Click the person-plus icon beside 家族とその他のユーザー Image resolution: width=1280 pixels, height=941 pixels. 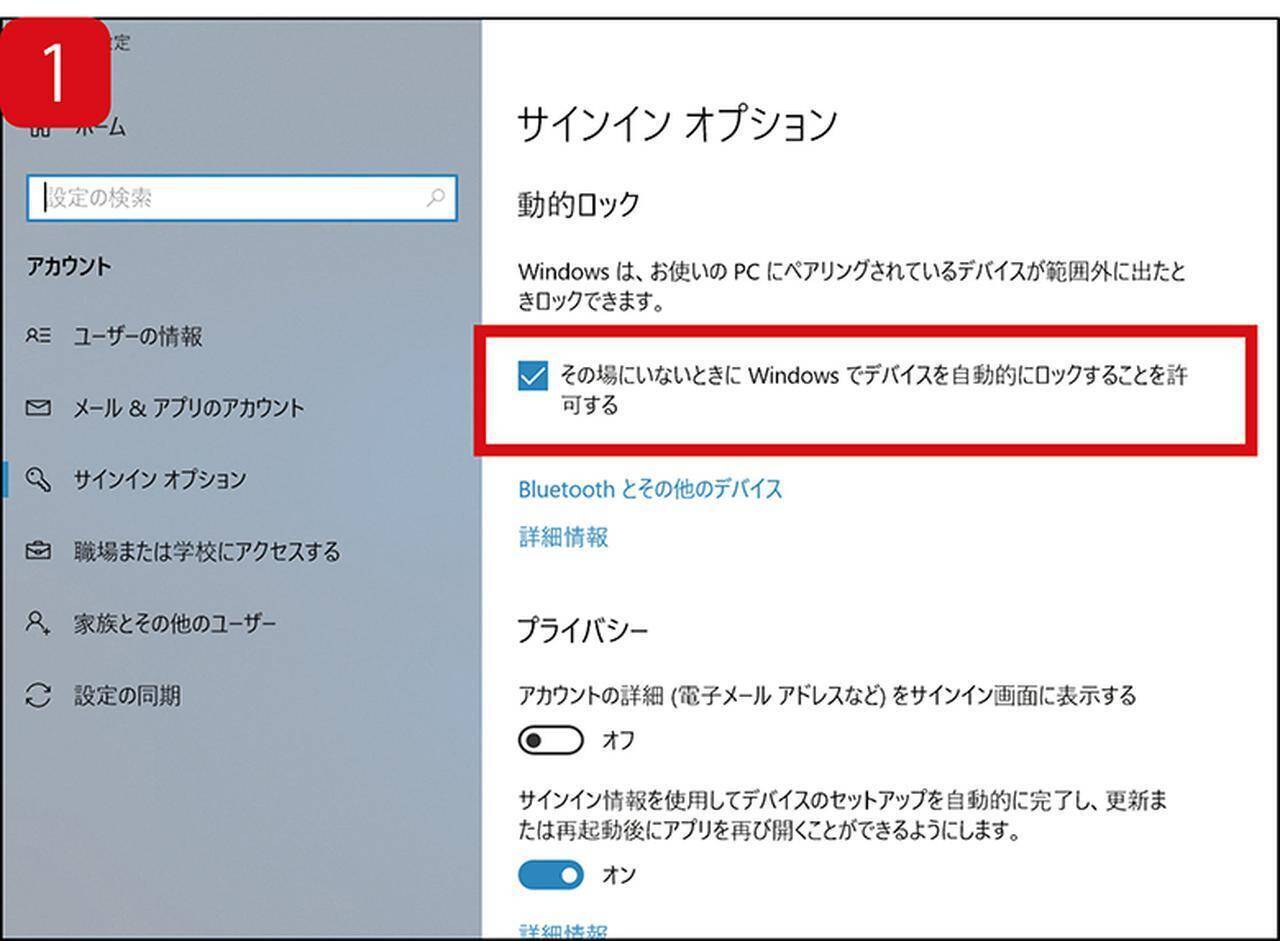click(38, 623)
